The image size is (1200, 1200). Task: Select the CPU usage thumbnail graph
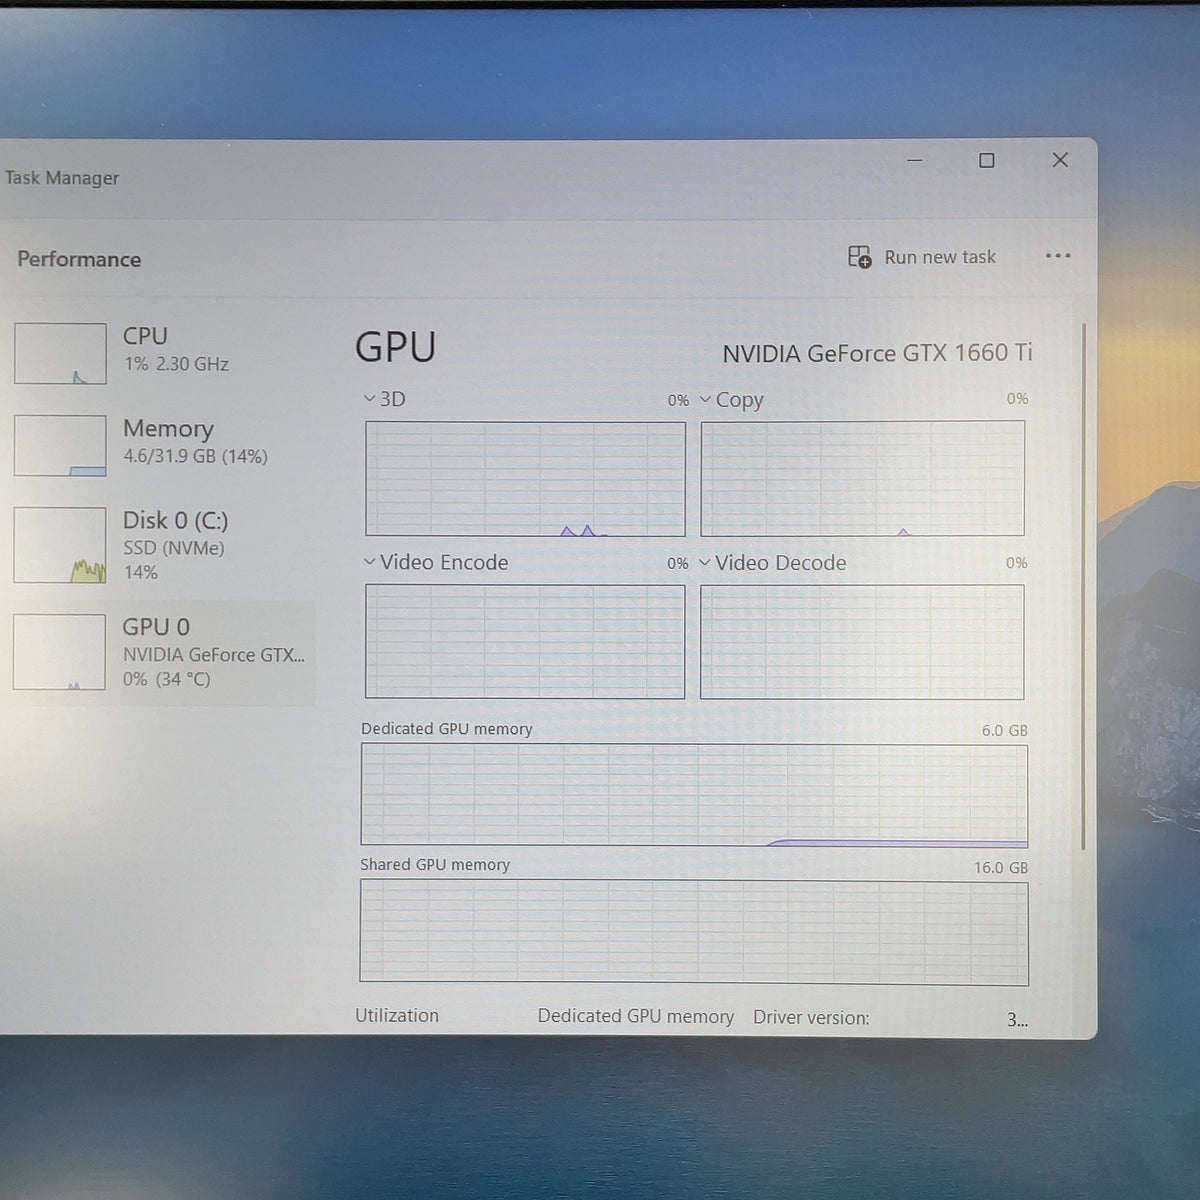click(60, 353)
